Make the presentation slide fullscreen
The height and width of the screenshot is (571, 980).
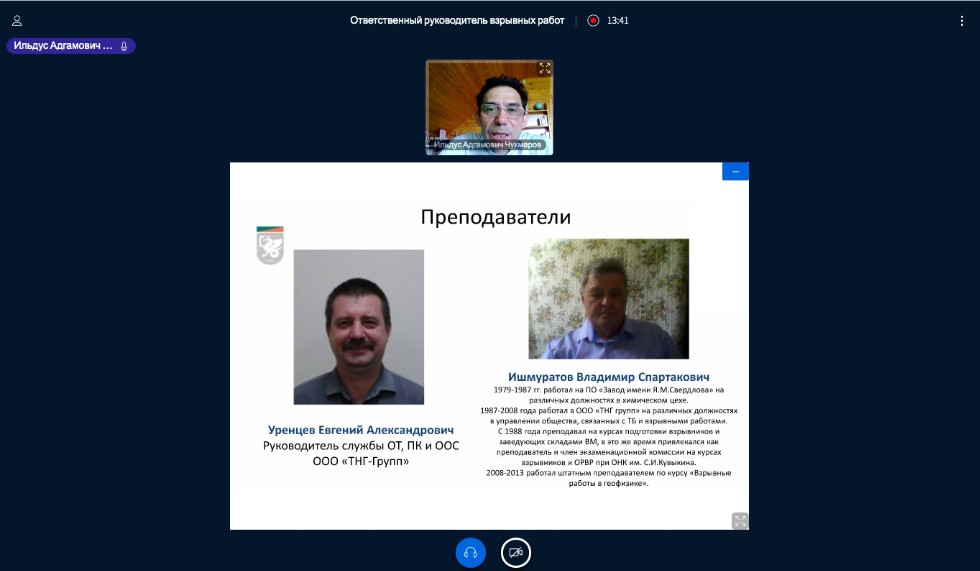pyautogui.click(x=739, y=520)
